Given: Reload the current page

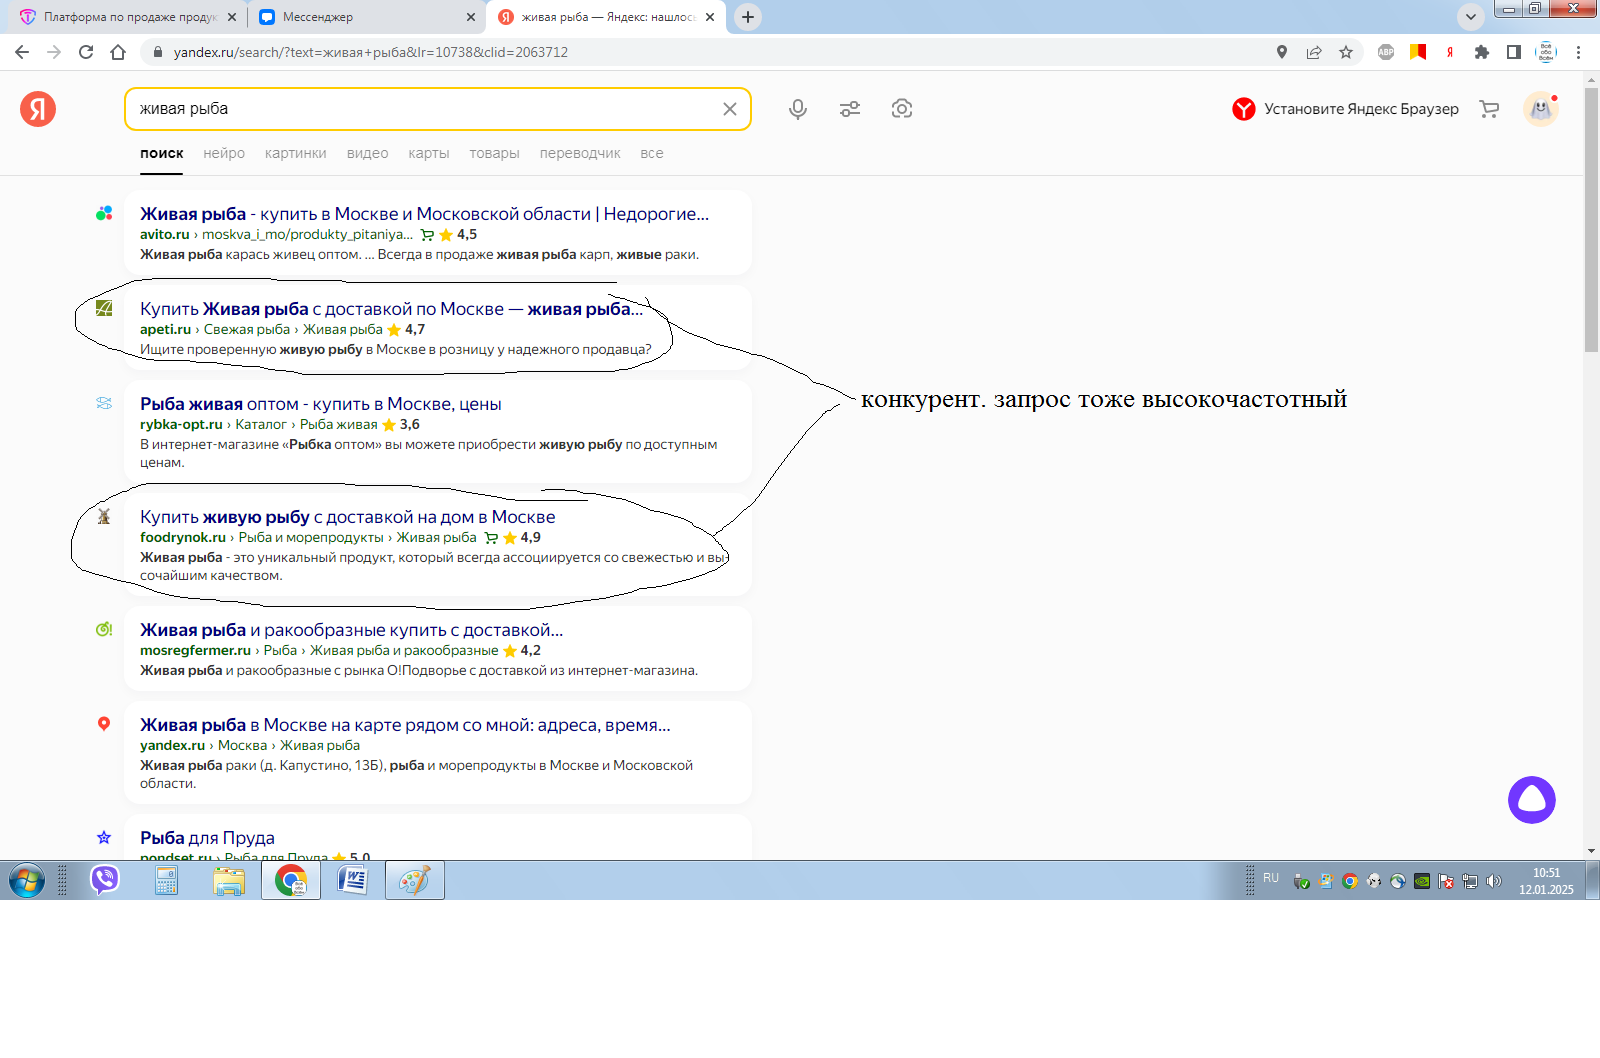Looking at the screenshot, I should click(x=86, y=52).
